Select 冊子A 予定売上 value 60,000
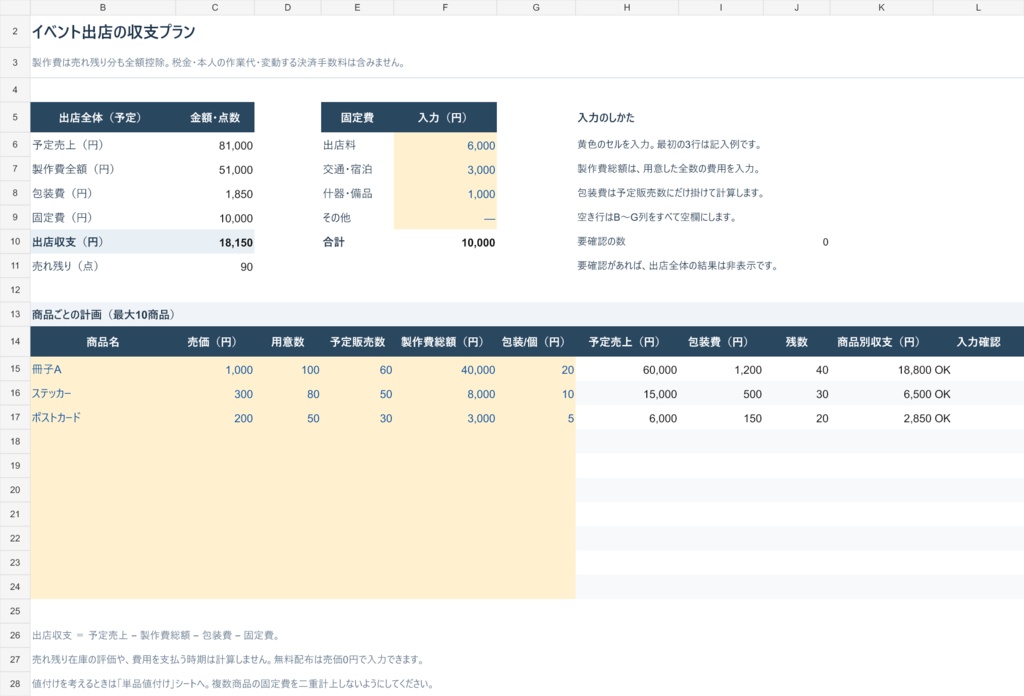 [627, 370]
